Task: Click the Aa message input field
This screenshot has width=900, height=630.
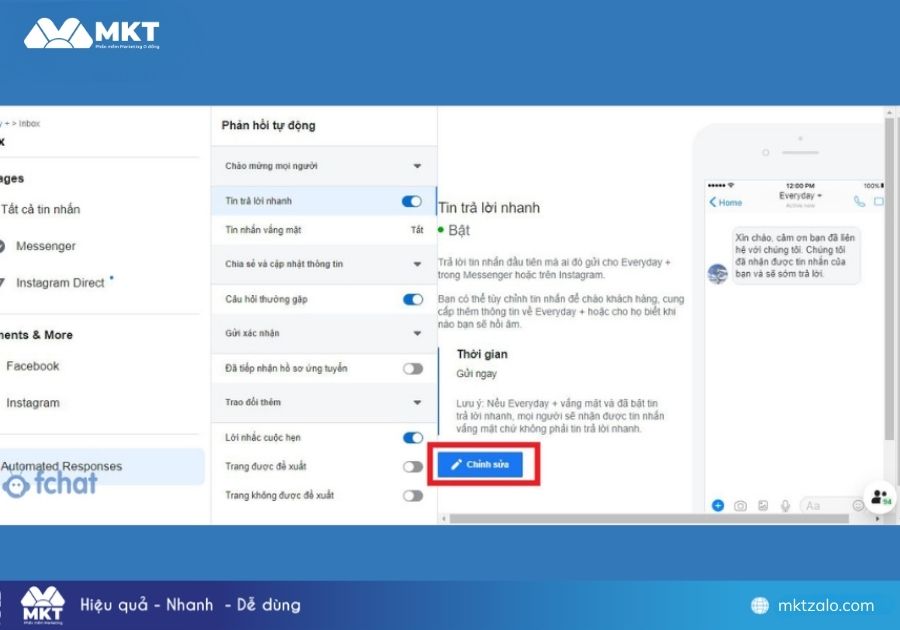Action: coord(822,506)
